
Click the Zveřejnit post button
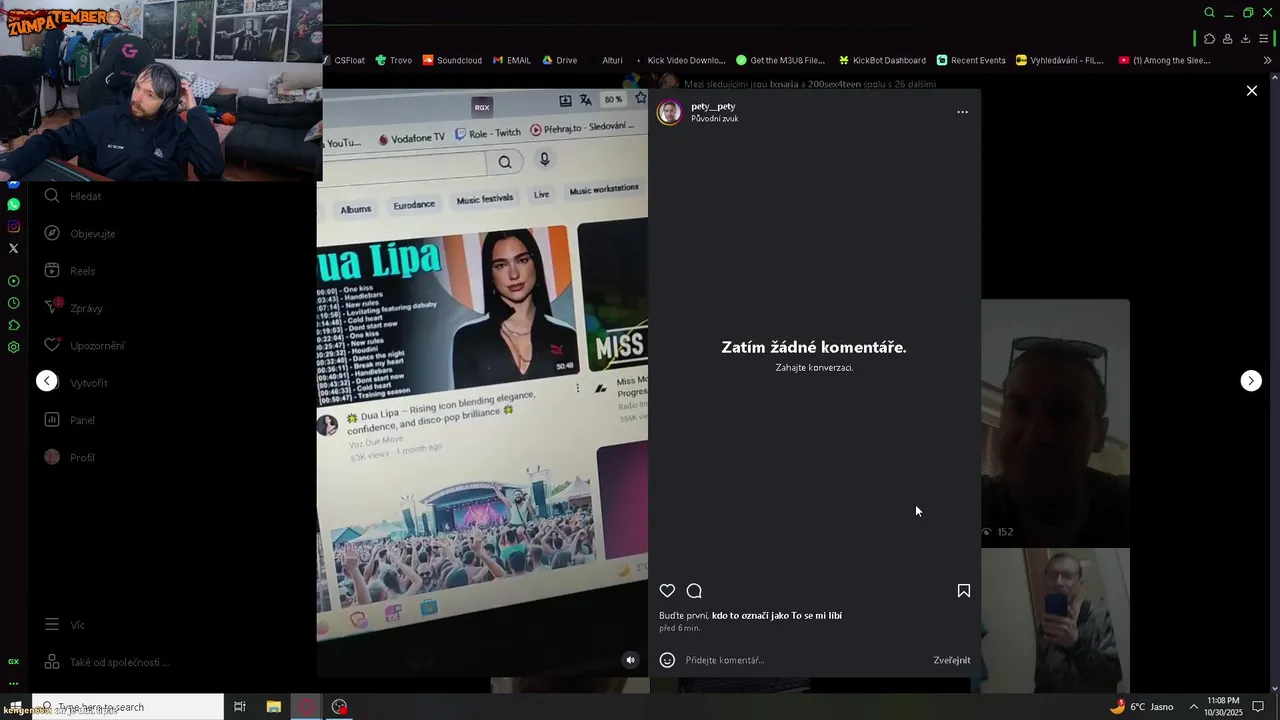tap(952, 660)
